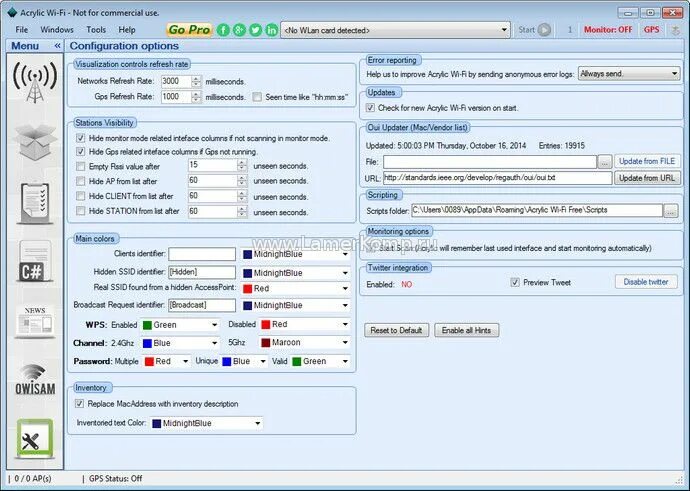This screenshot has width=690, height=491.
Task: Open Inventoried text Color dropdown
Action: click(206, 423)
